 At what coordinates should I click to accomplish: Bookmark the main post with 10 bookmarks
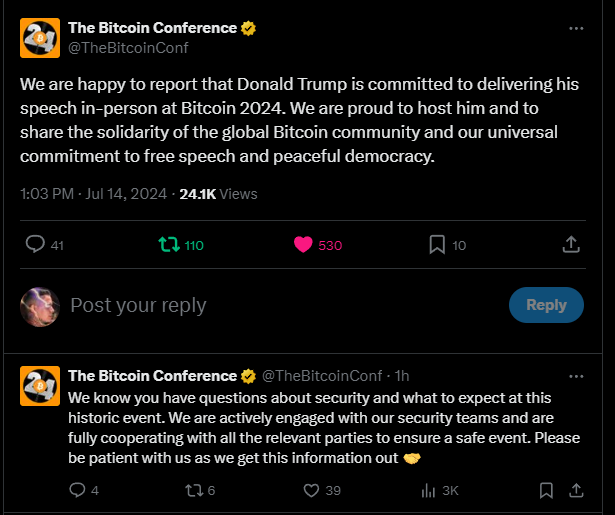pos(437,245)
